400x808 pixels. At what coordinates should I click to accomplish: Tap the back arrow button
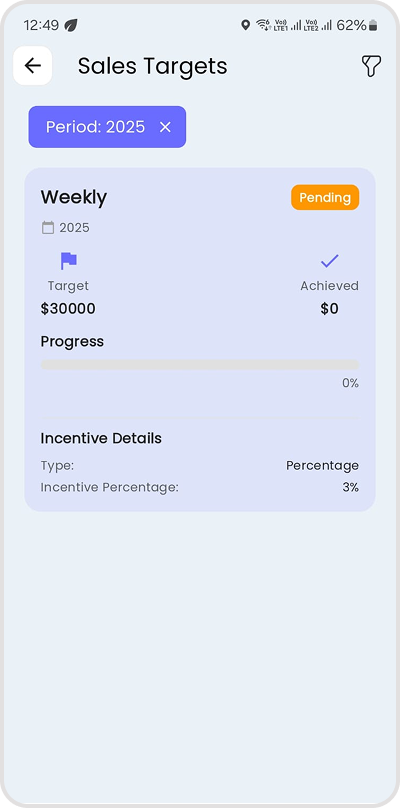pos(32,65)
